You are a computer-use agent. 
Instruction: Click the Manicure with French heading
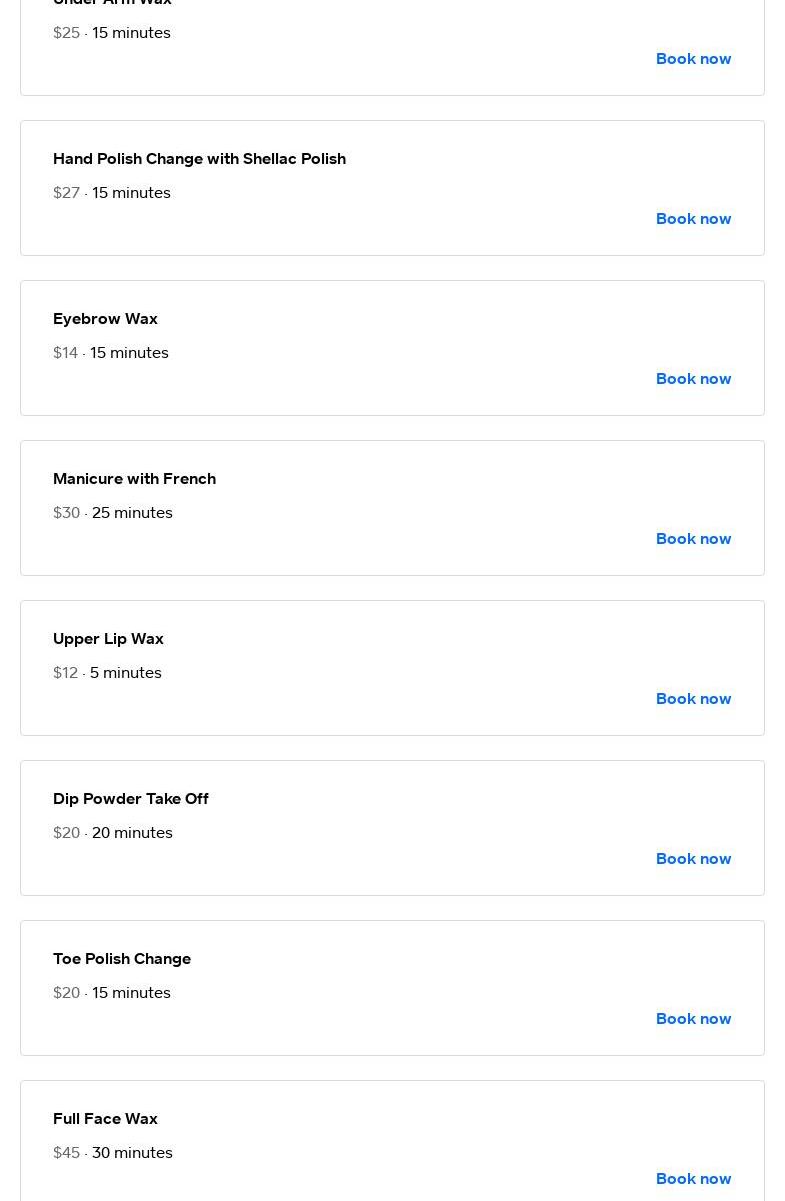[x=134, y=479]
